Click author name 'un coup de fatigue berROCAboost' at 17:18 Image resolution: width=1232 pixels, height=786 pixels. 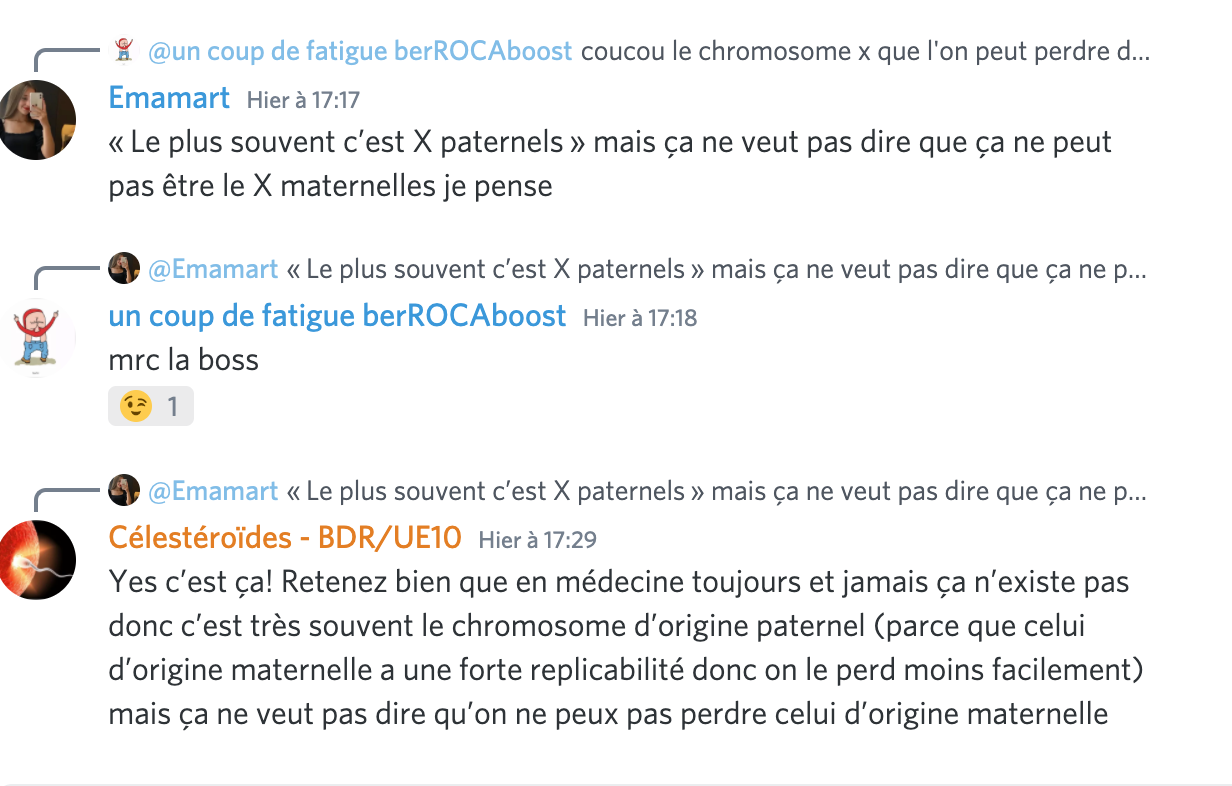point(337,317)
